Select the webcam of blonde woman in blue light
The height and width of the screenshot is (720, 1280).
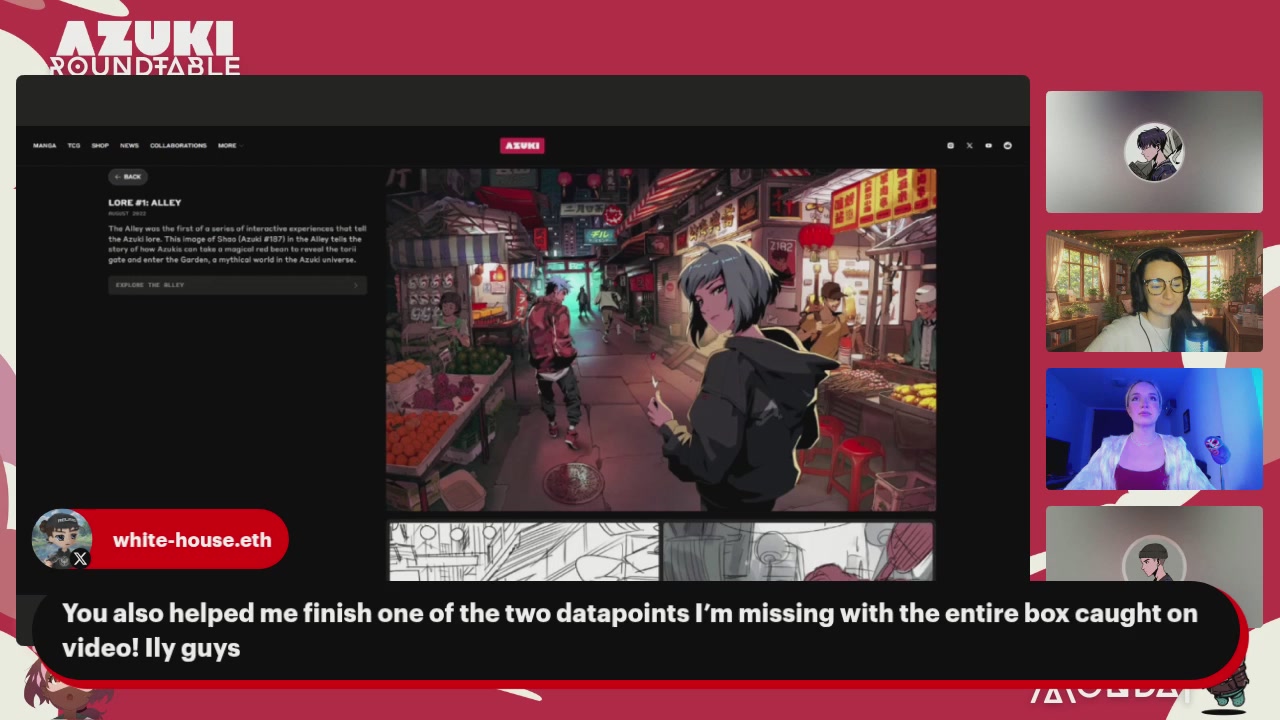(x=1154, y=429)
